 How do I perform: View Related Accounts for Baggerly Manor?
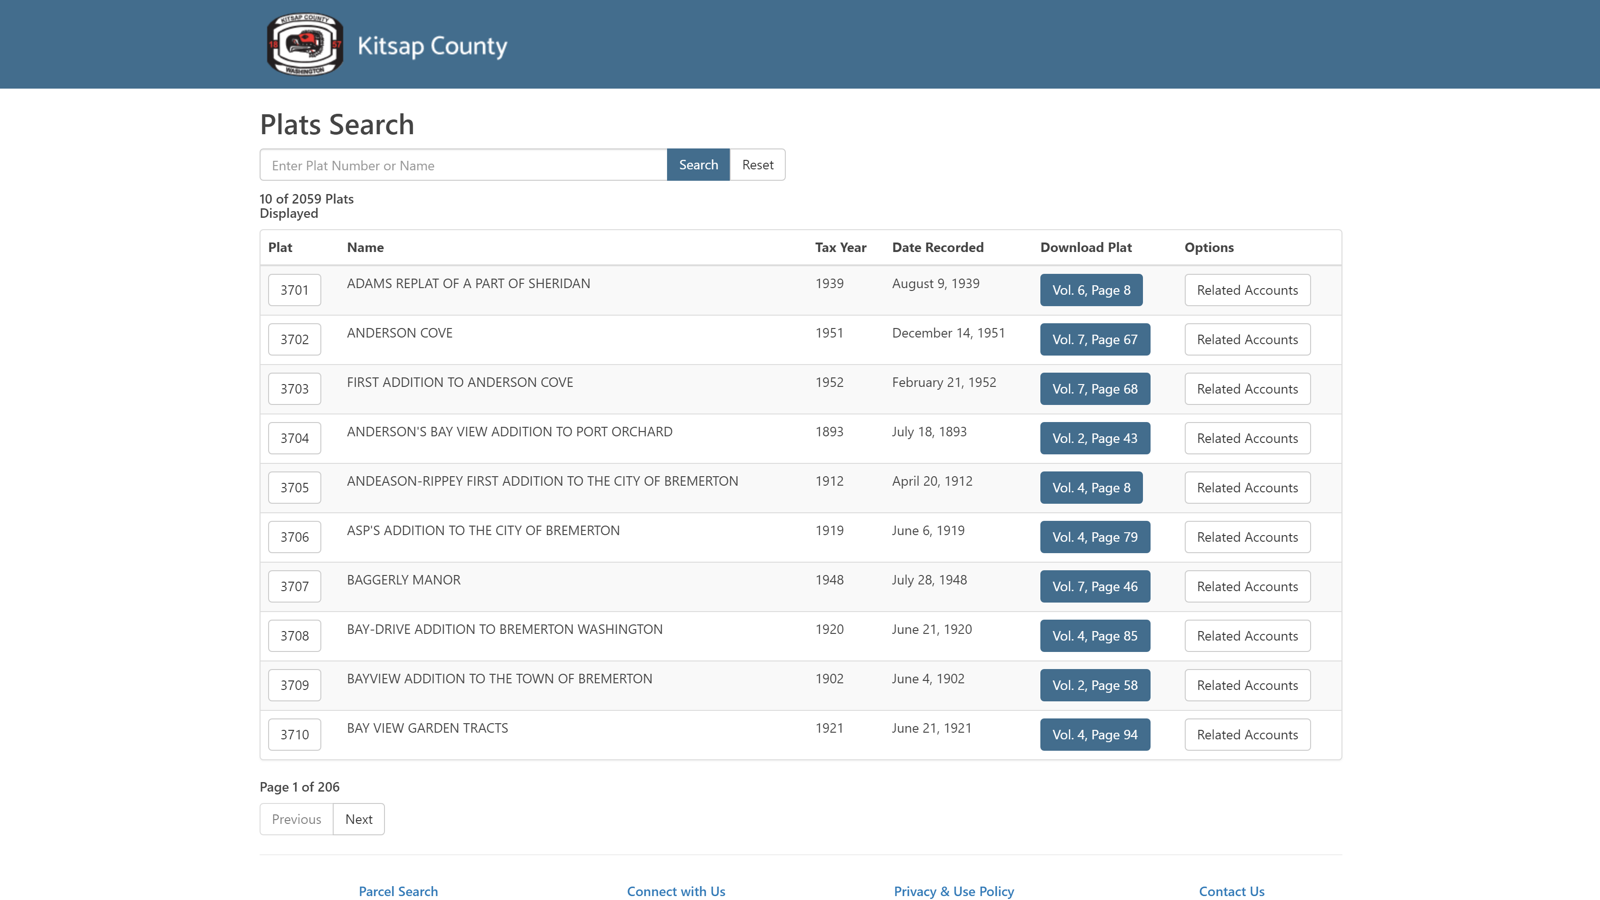coord(1247,586)
